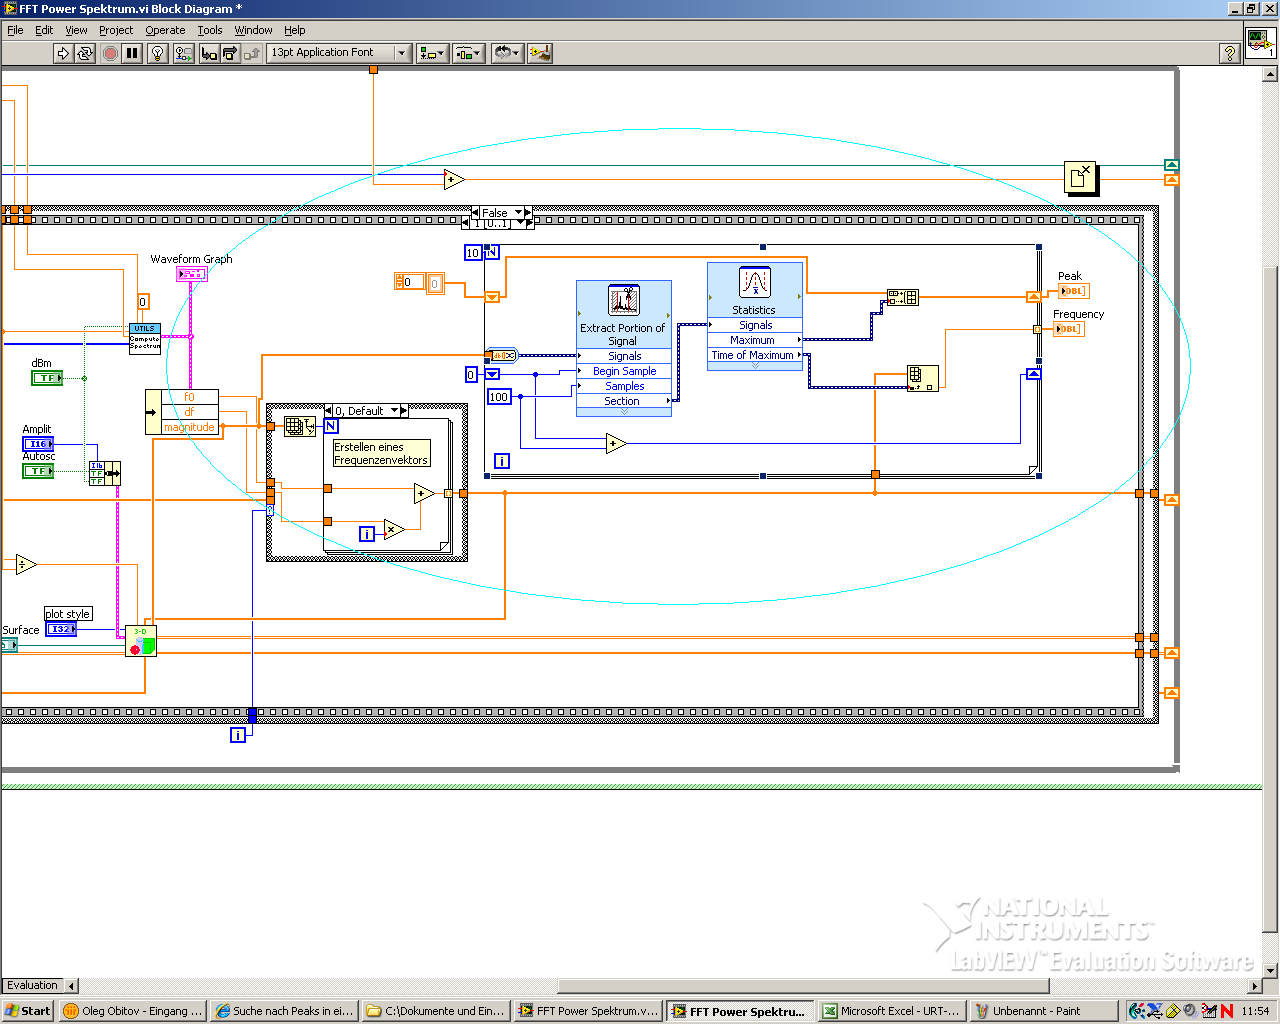1280x1024 pixels.
Task: Click the Autosc boolean TF terminal
Action: click(38, 471)
